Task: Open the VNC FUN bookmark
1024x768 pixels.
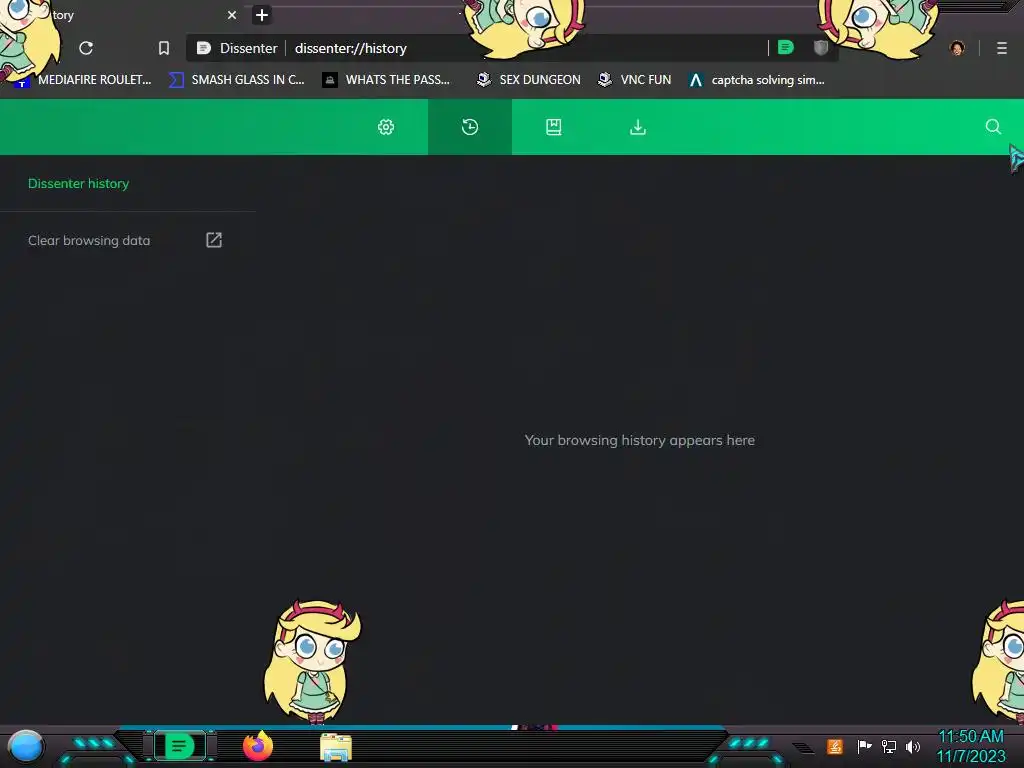Action: click(x=635, y=80)
